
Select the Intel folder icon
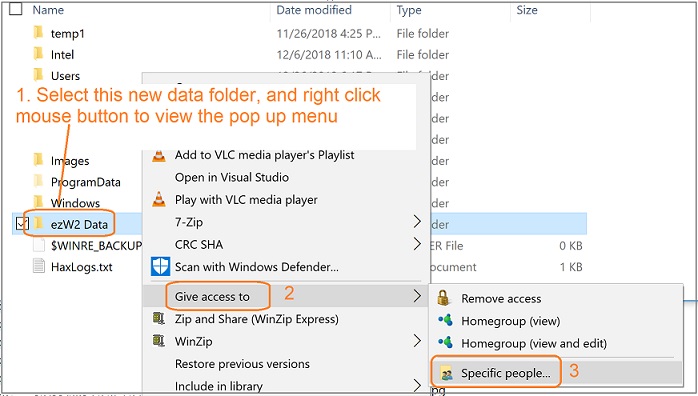point(39,54)
